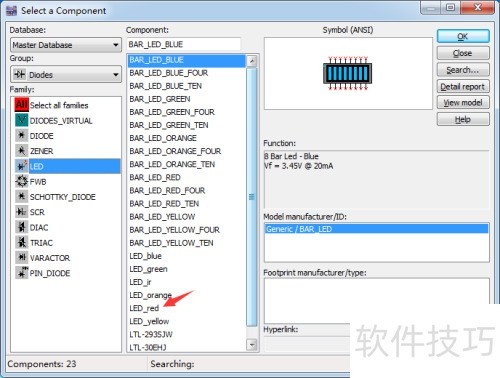Screen dimensions: 500x378
Task: Select LED_orange component
Action: point(151,295)
